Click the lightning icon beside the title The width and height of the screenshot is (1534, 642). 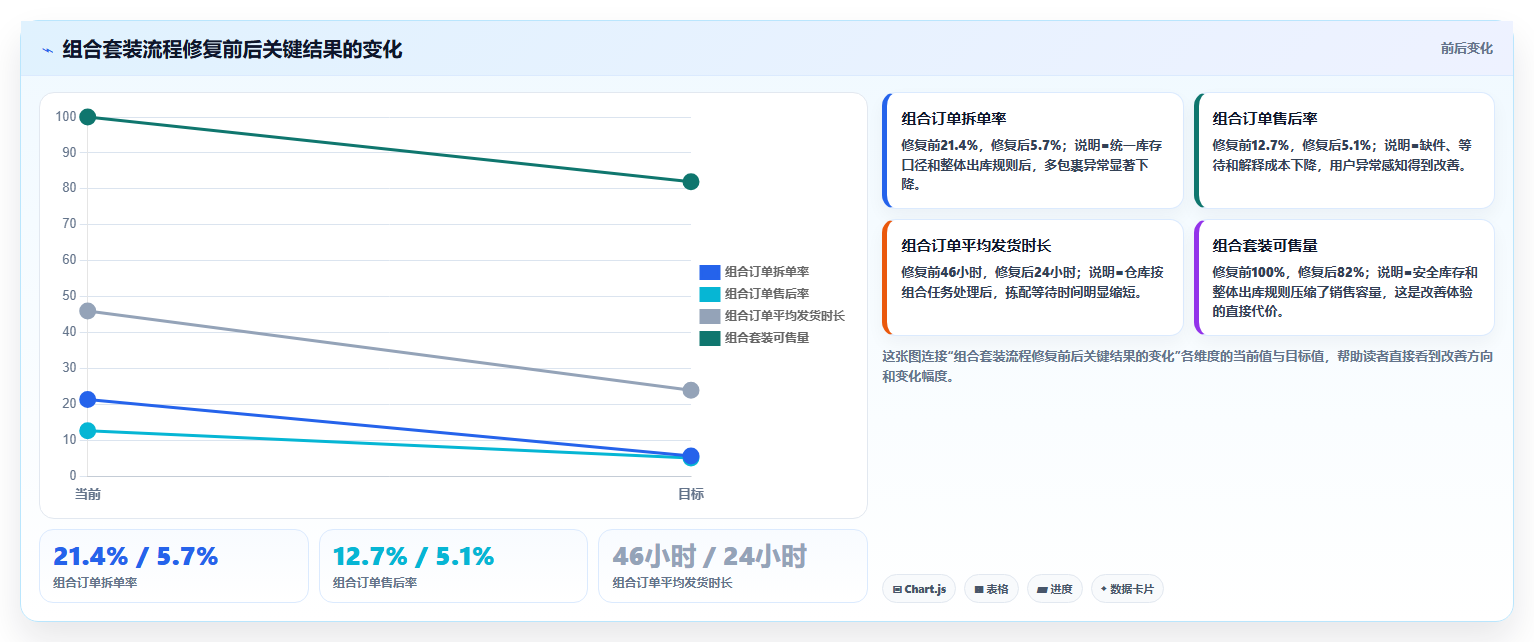[47, 50]
